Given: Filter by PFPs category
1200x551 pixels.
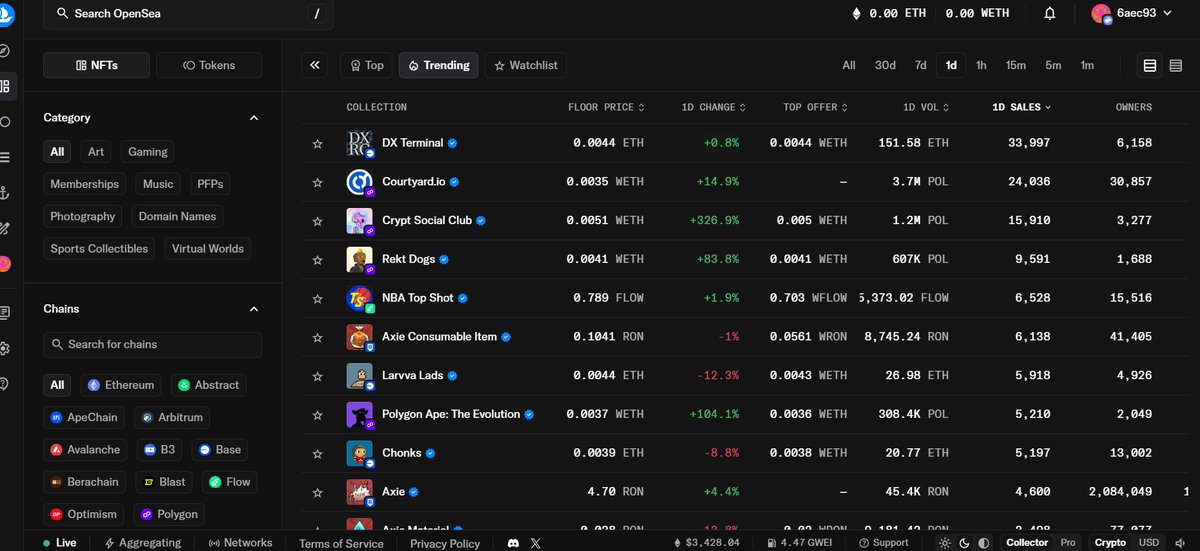Looking at the screenshot, I should tap(210, 184).
